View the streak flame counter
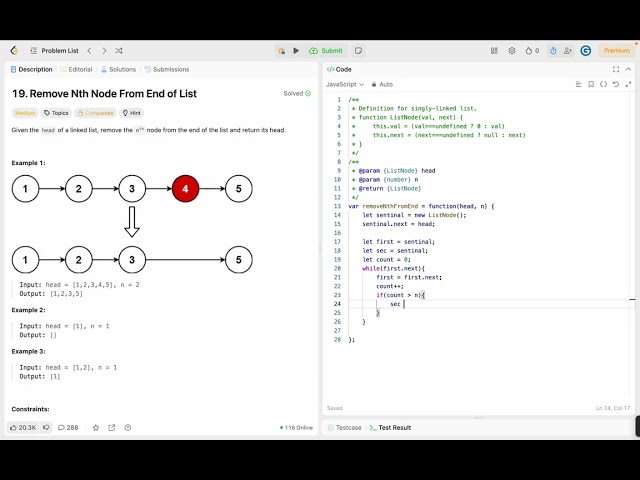 point(532,51)
